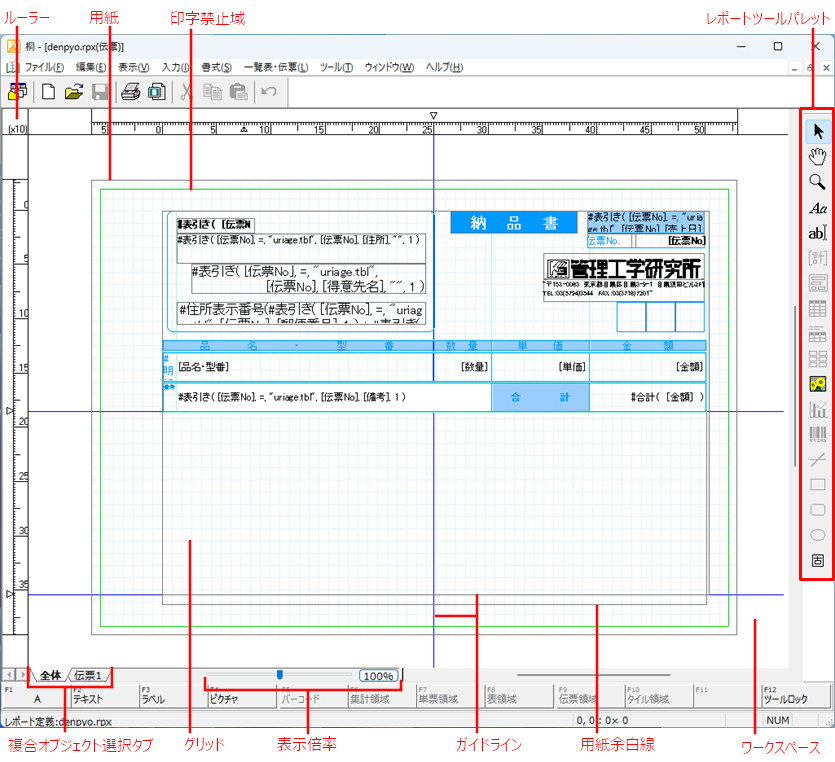Open the 書式 menu
835x762 pixels.
tap(216, 67)
